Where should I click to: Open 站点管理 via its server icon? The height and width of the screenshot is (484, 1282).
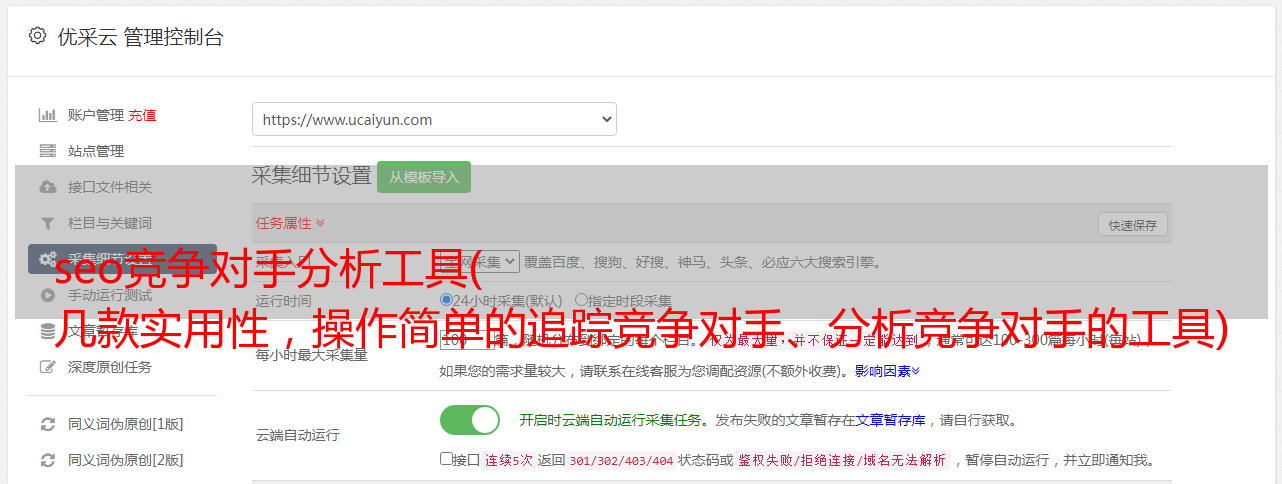(x=47, y=151)
